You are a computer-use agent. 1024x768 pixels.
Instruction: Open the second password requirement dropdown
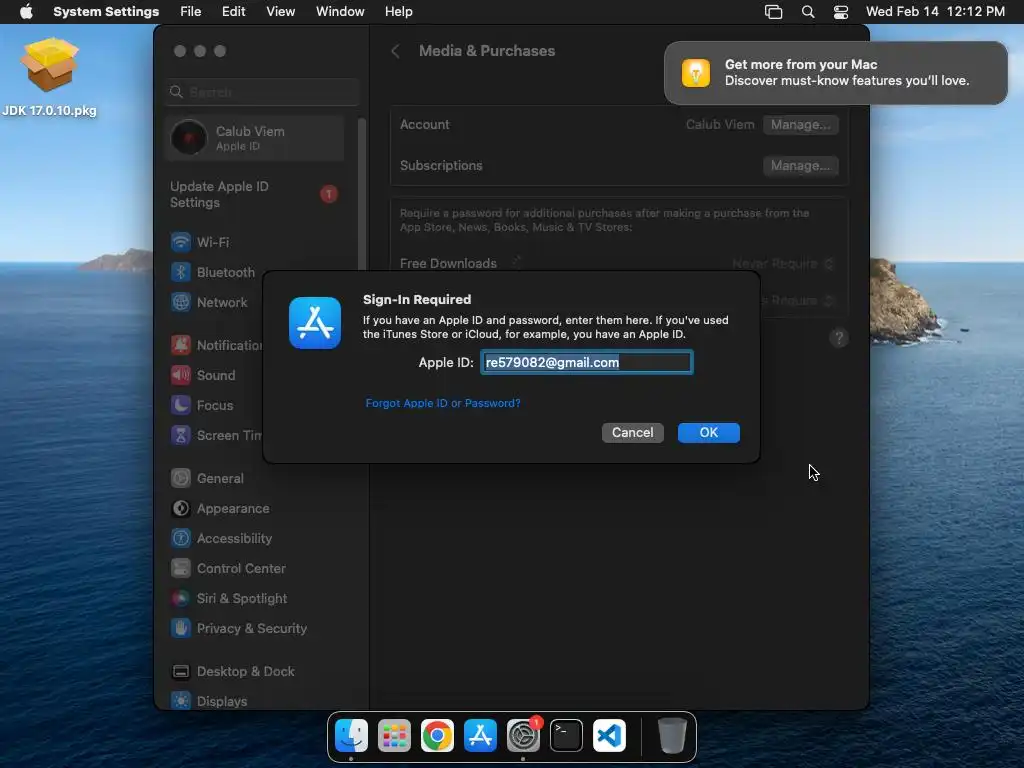pos(798,300)
